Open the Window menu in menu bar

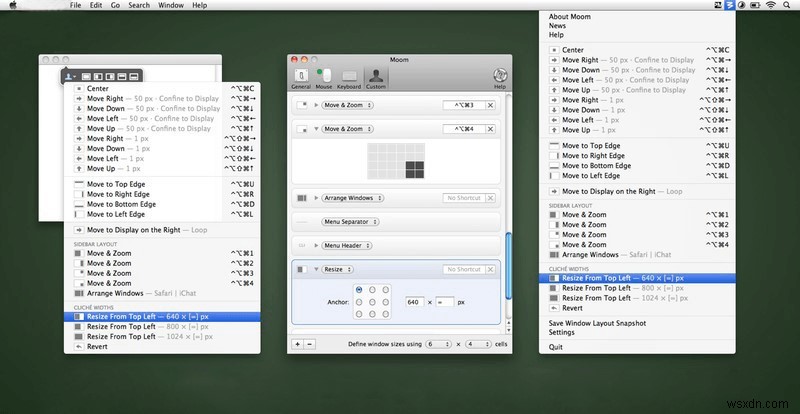(x=171, y=6)
